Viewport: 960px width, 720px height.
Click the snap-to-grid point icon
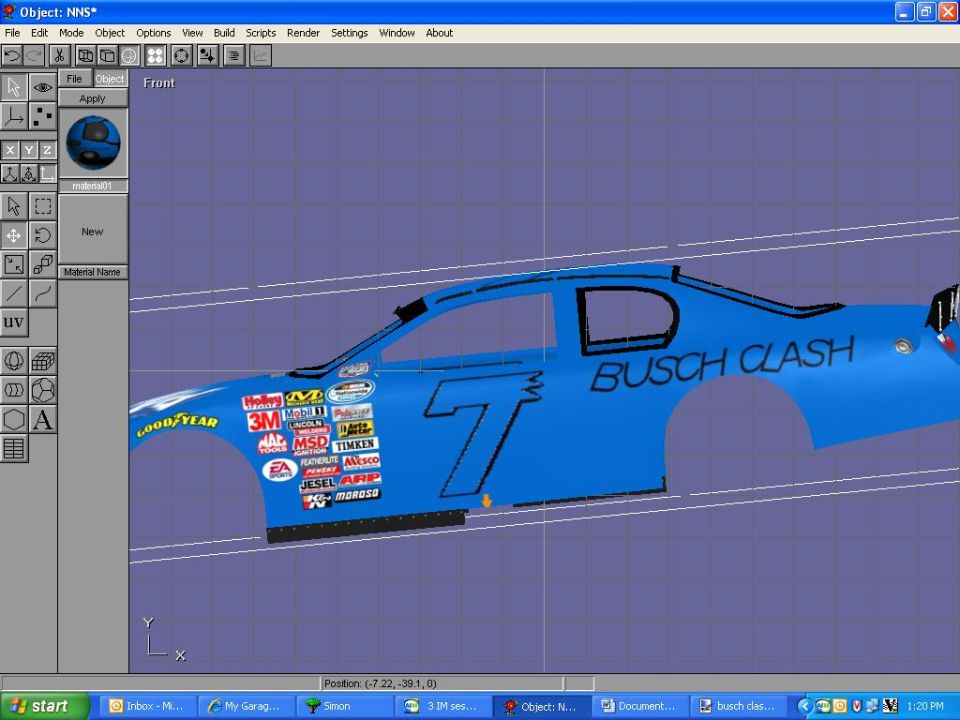click(x=208, y=56)
